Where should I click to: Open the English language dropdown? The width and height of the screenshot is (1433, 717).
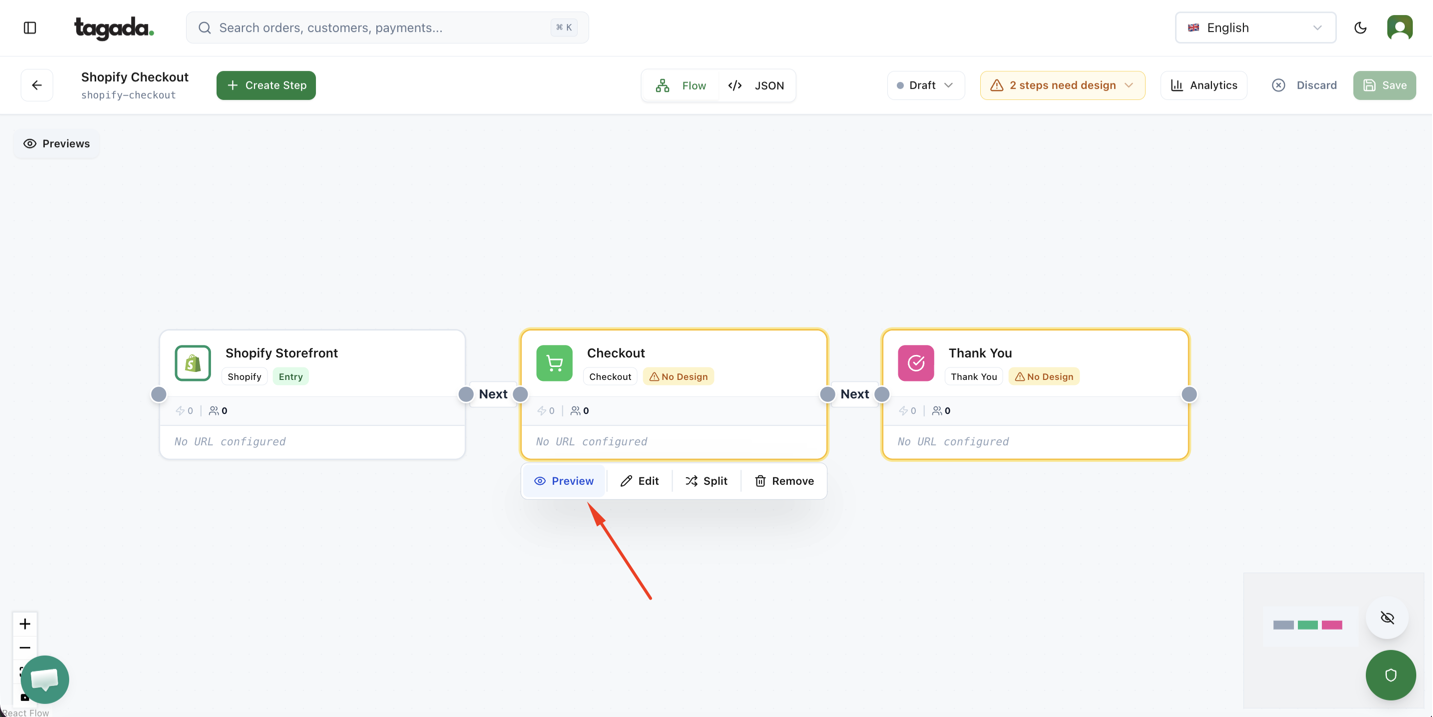pyautogui.click(x=1254, y=28)
